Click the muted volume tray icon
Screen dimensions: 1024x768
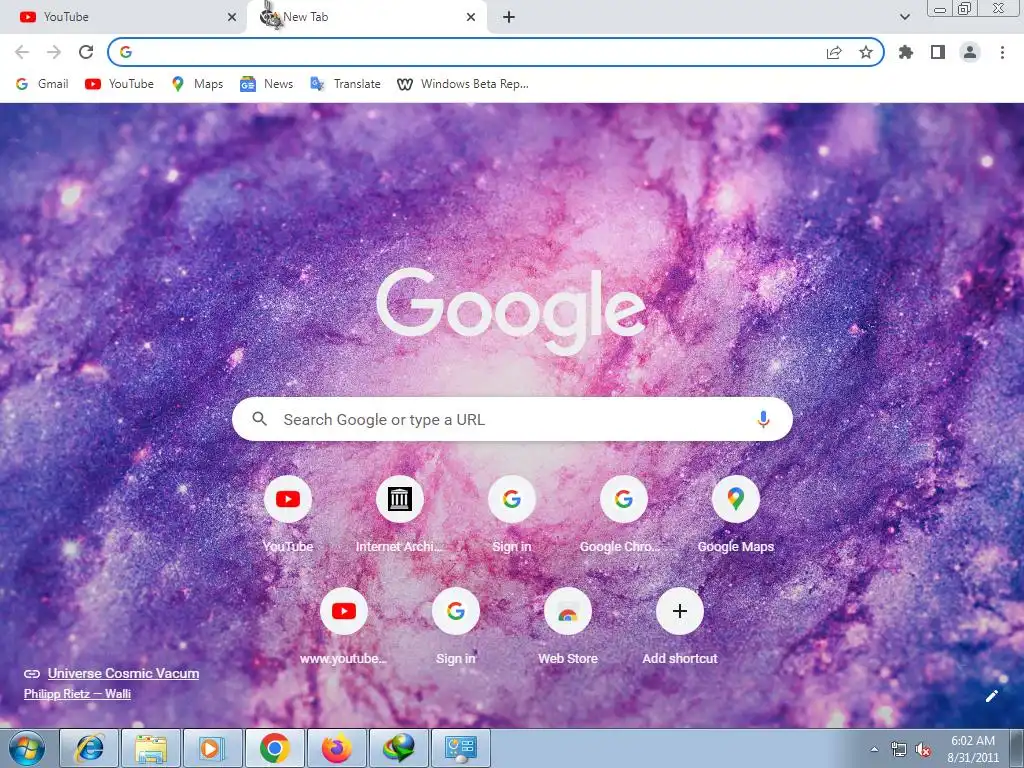click(x=923, y=749)
